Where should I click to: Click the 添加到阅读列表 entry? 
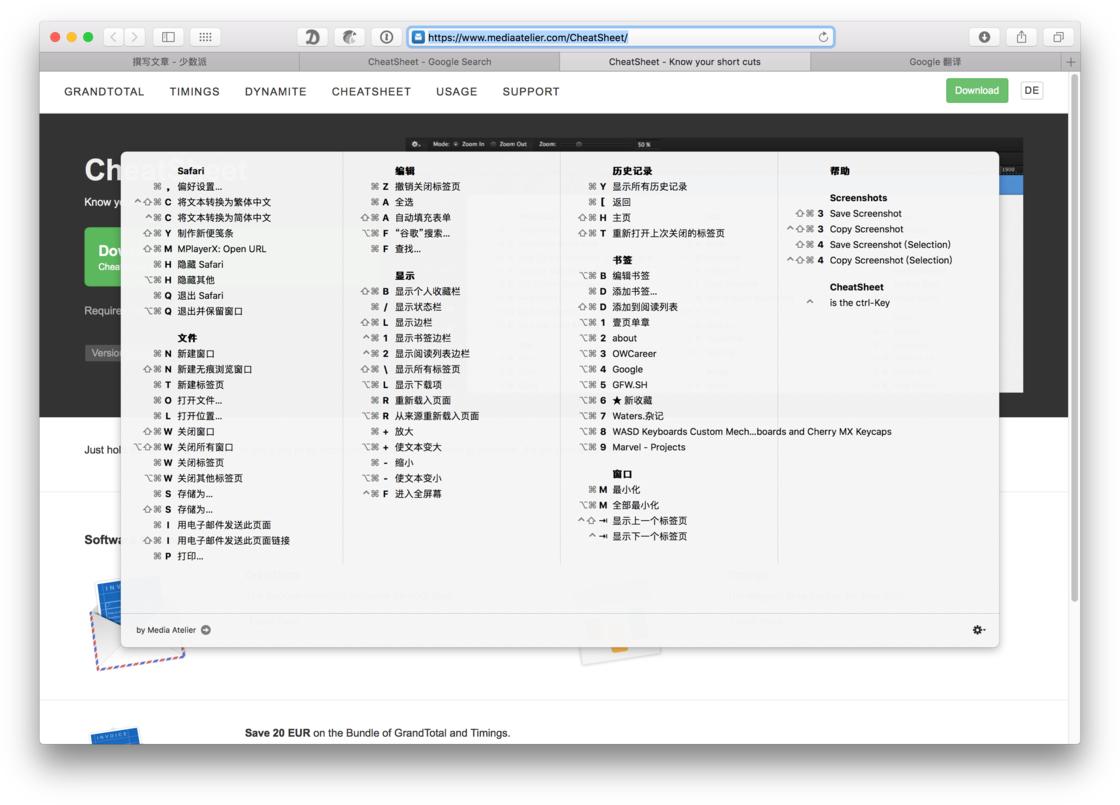click(644, 307)
